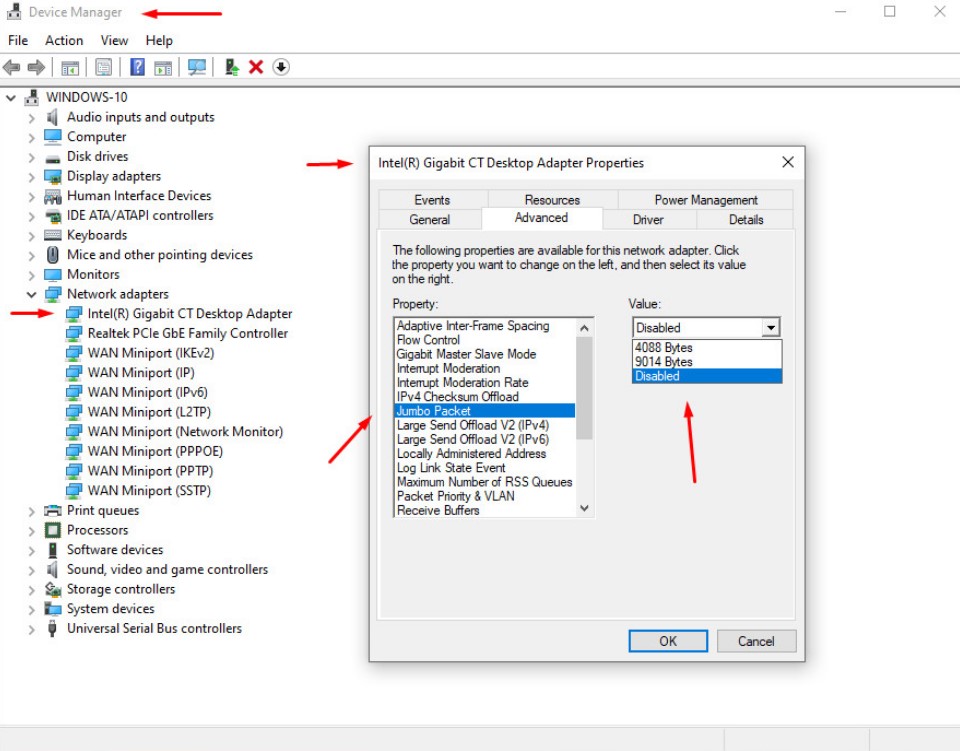Select Interrupt Moderation Rate property
This screenshot has width=960, height=751.
[x=485, y=383]
